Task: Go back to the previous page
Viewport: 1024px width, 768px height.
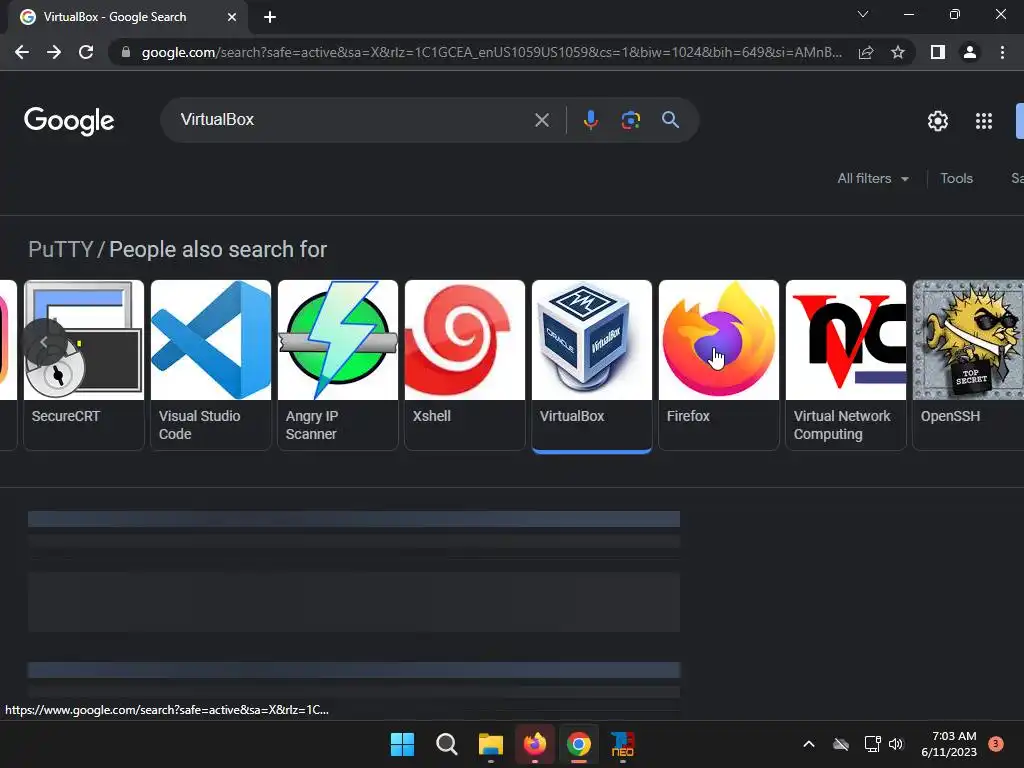Action: click(22, 52)
